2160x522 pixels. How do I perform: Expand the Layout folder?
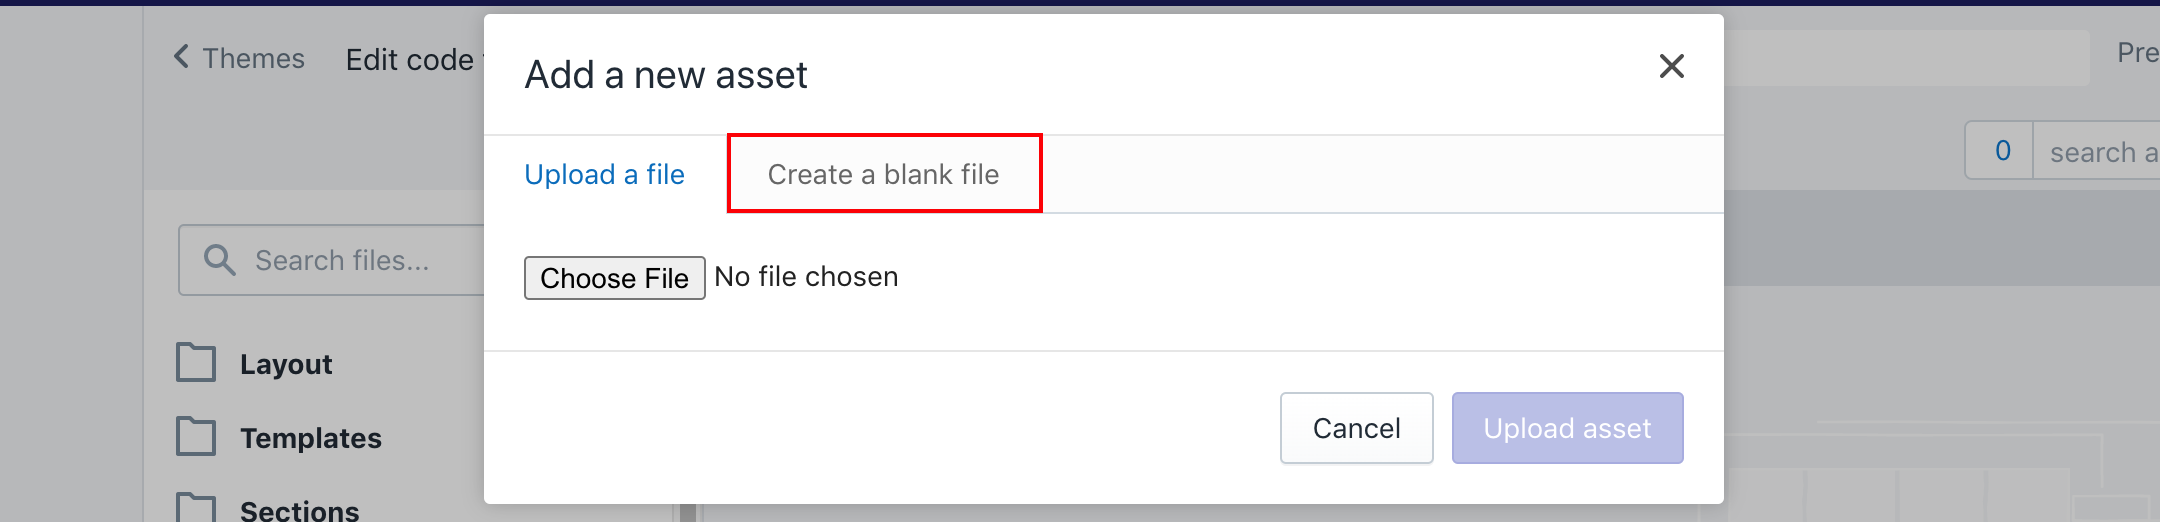[x=286, y=364]
